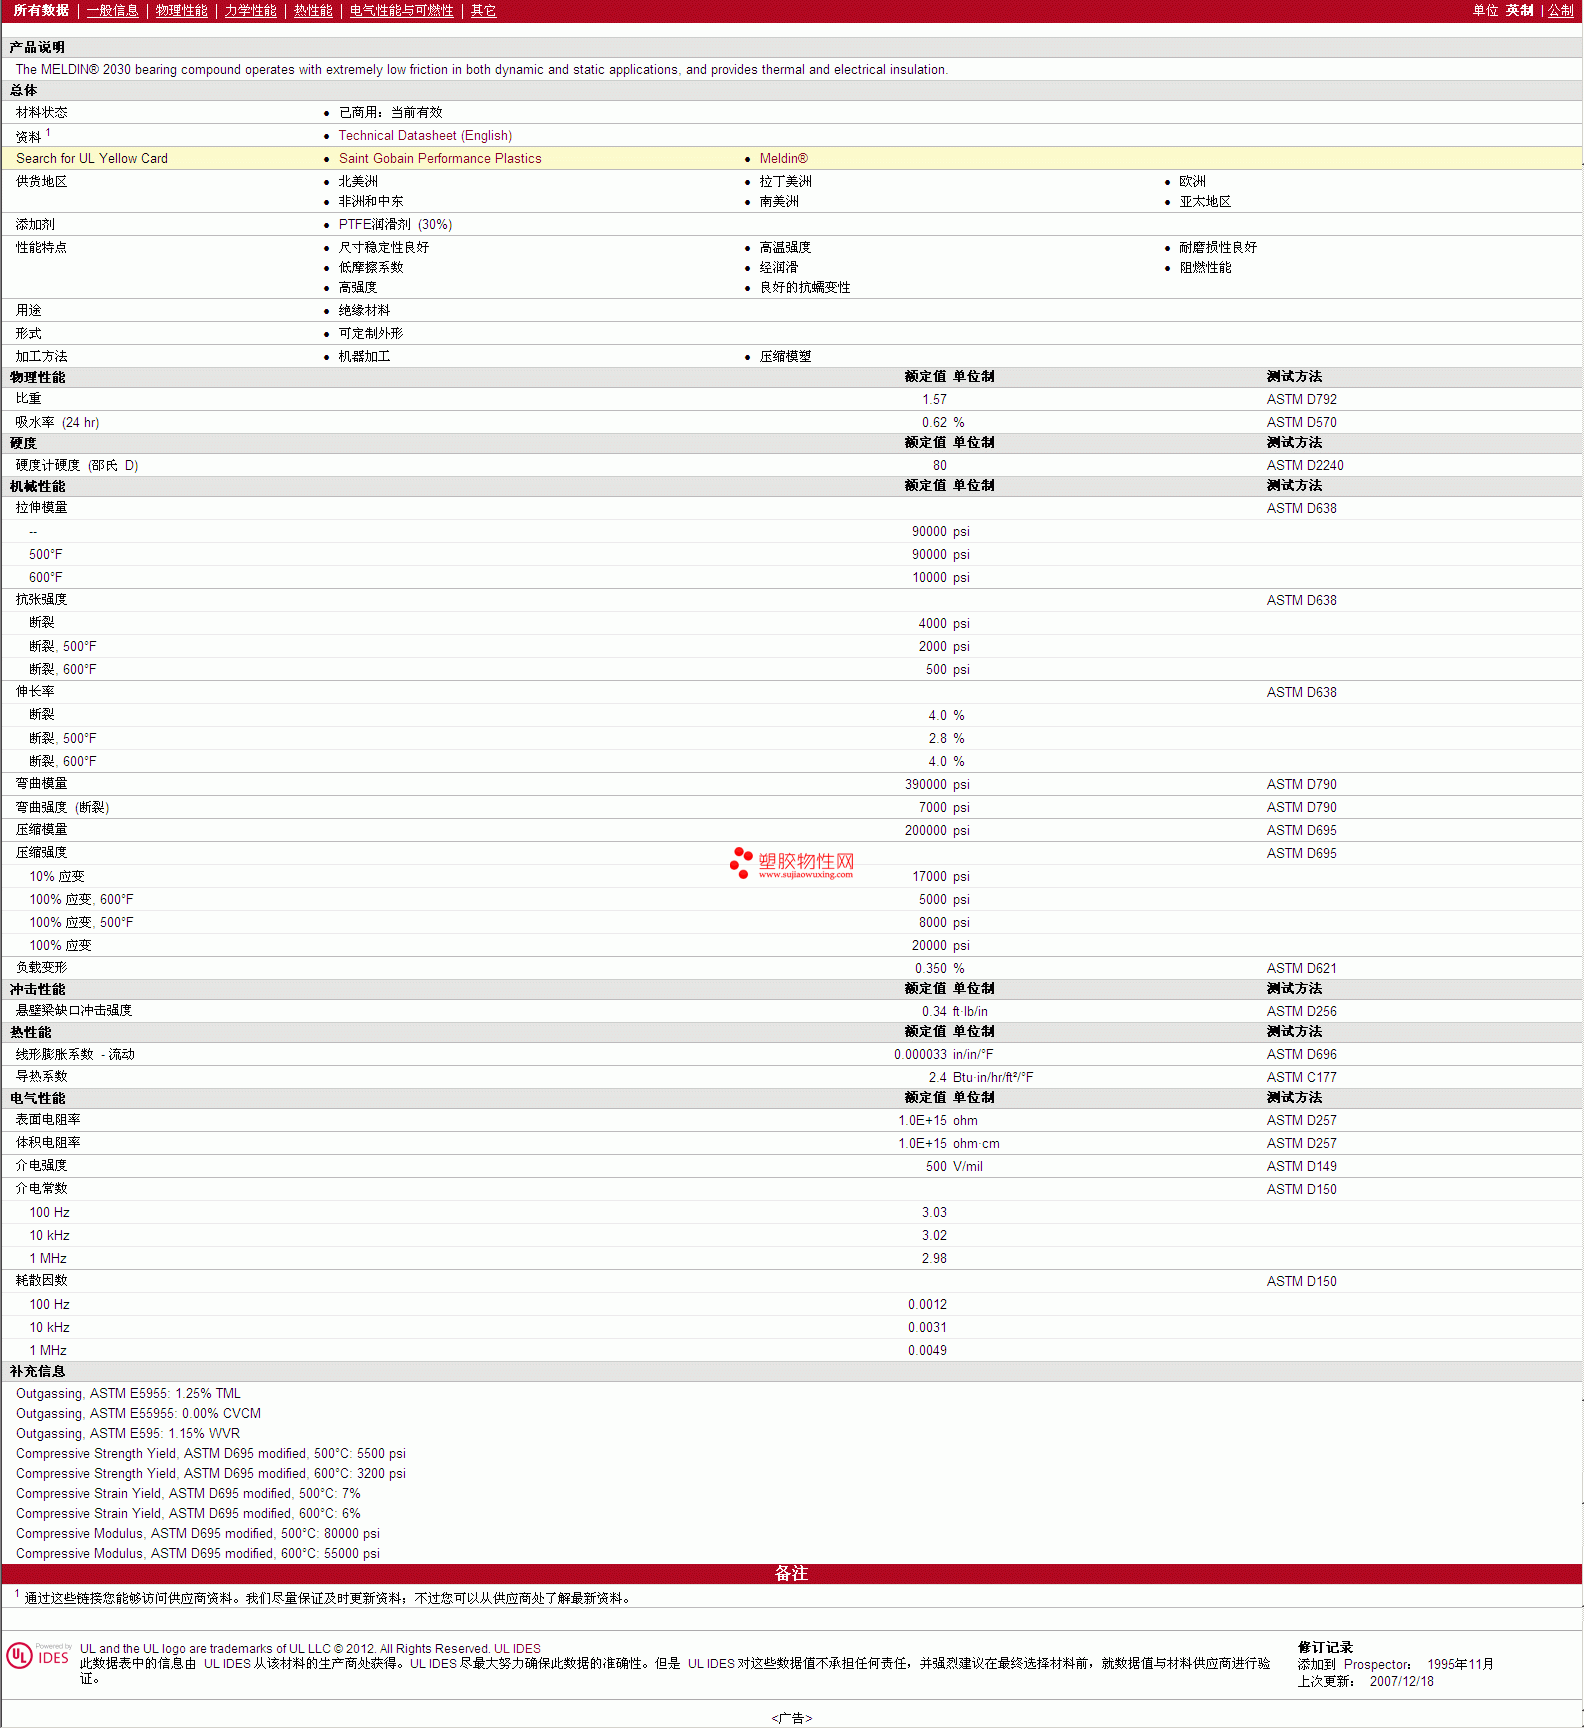Click the 亚太地区 availability entry

click(1205, 201)
